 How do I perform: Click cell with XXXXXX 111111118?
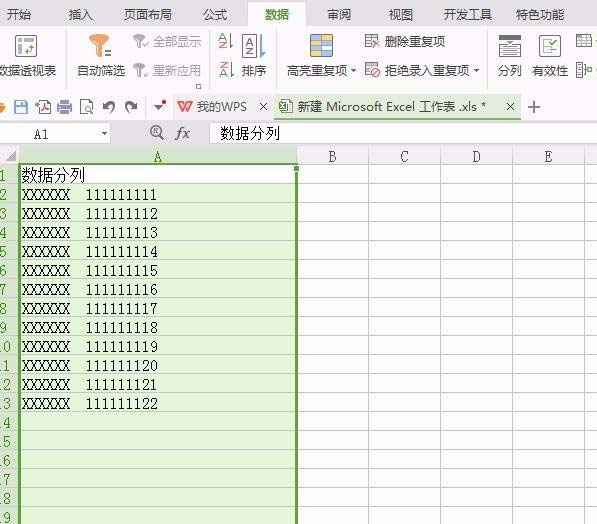(158, 327)
